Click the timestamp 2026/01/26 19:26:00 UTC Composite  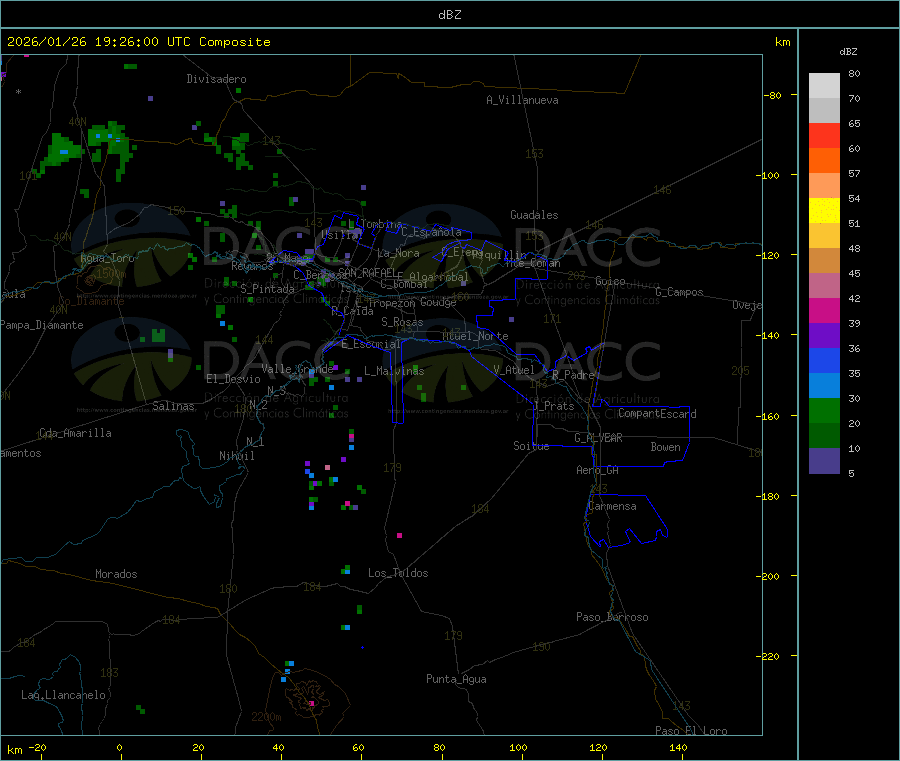pos(138,42)
